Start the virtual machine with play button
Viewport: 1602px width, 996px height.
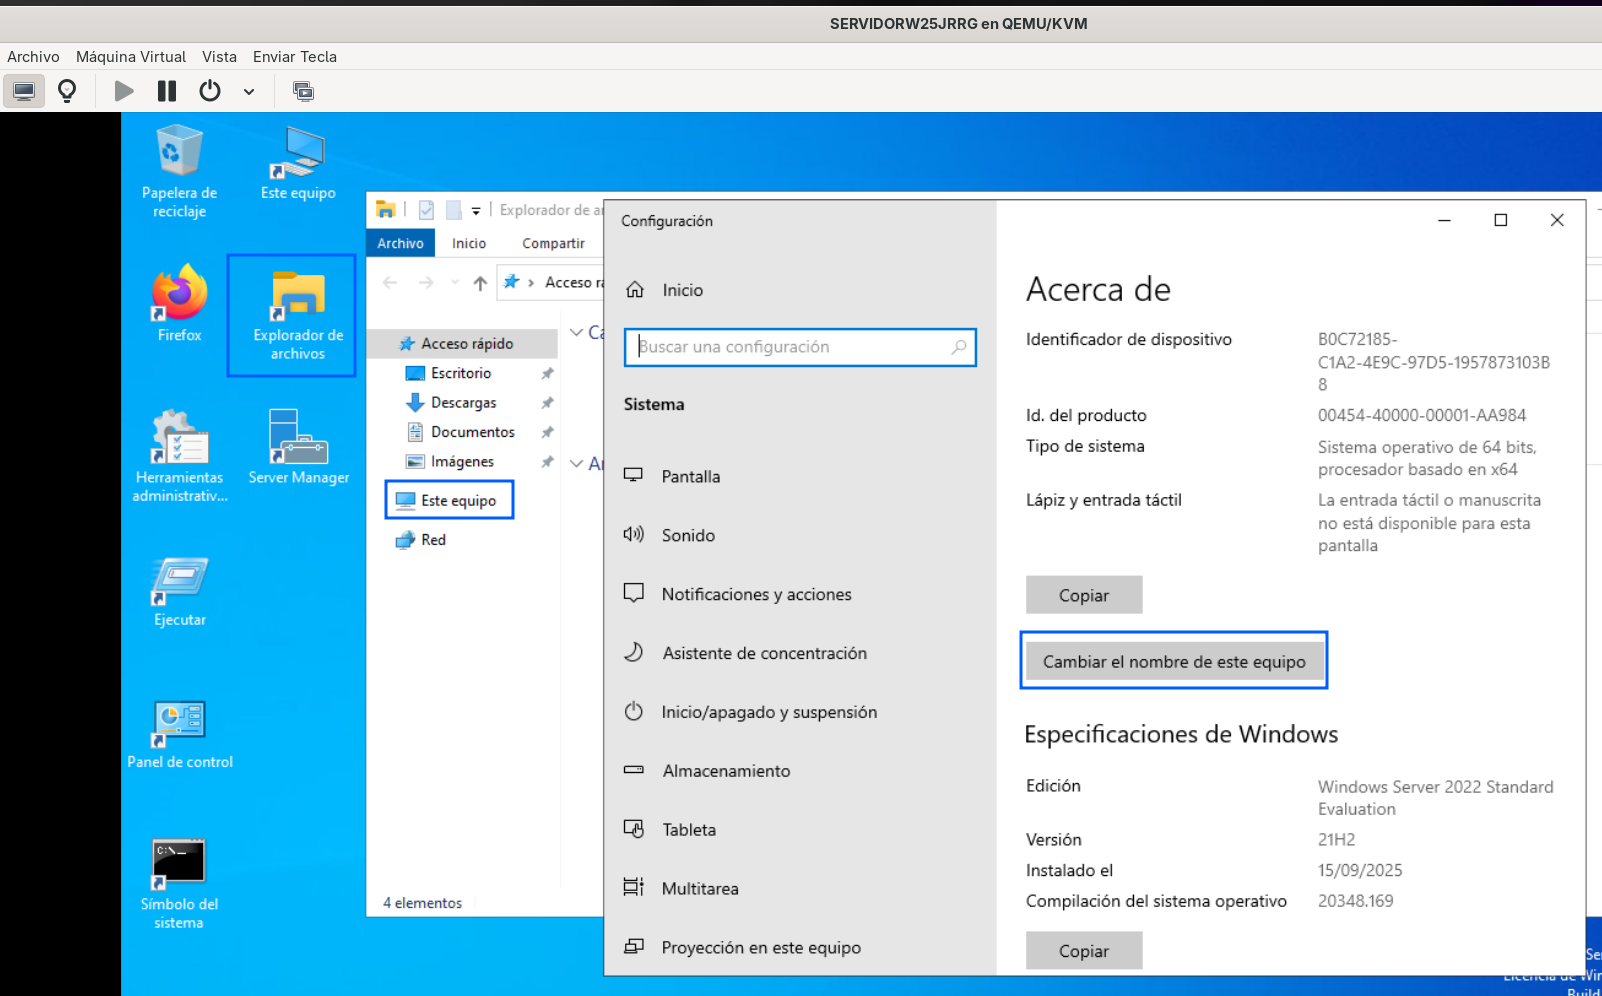[124, 91]
